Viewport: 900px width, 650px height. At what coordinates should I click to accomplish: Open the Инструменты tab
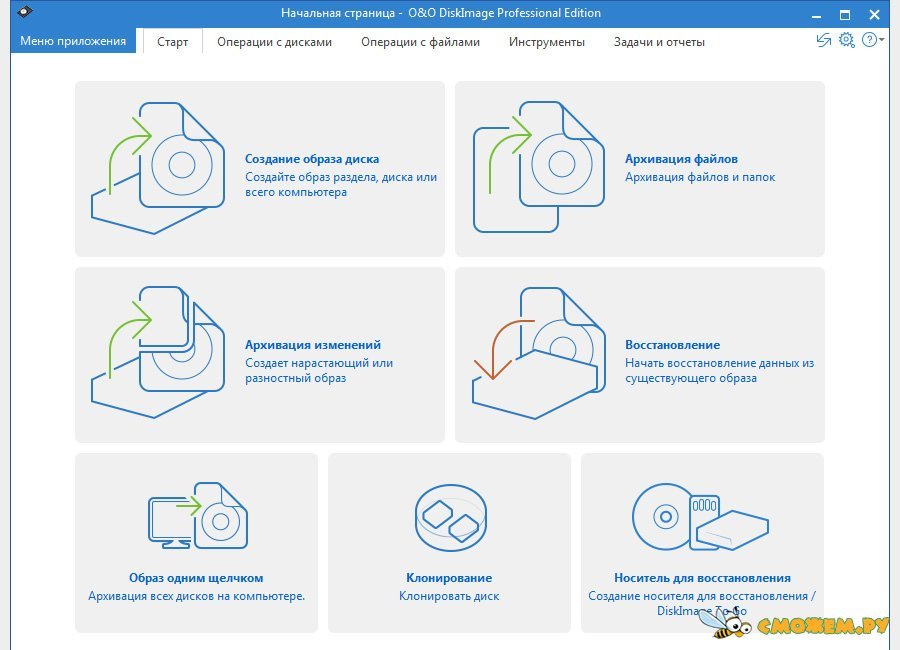pyautogui.click(x=546, y=42)
